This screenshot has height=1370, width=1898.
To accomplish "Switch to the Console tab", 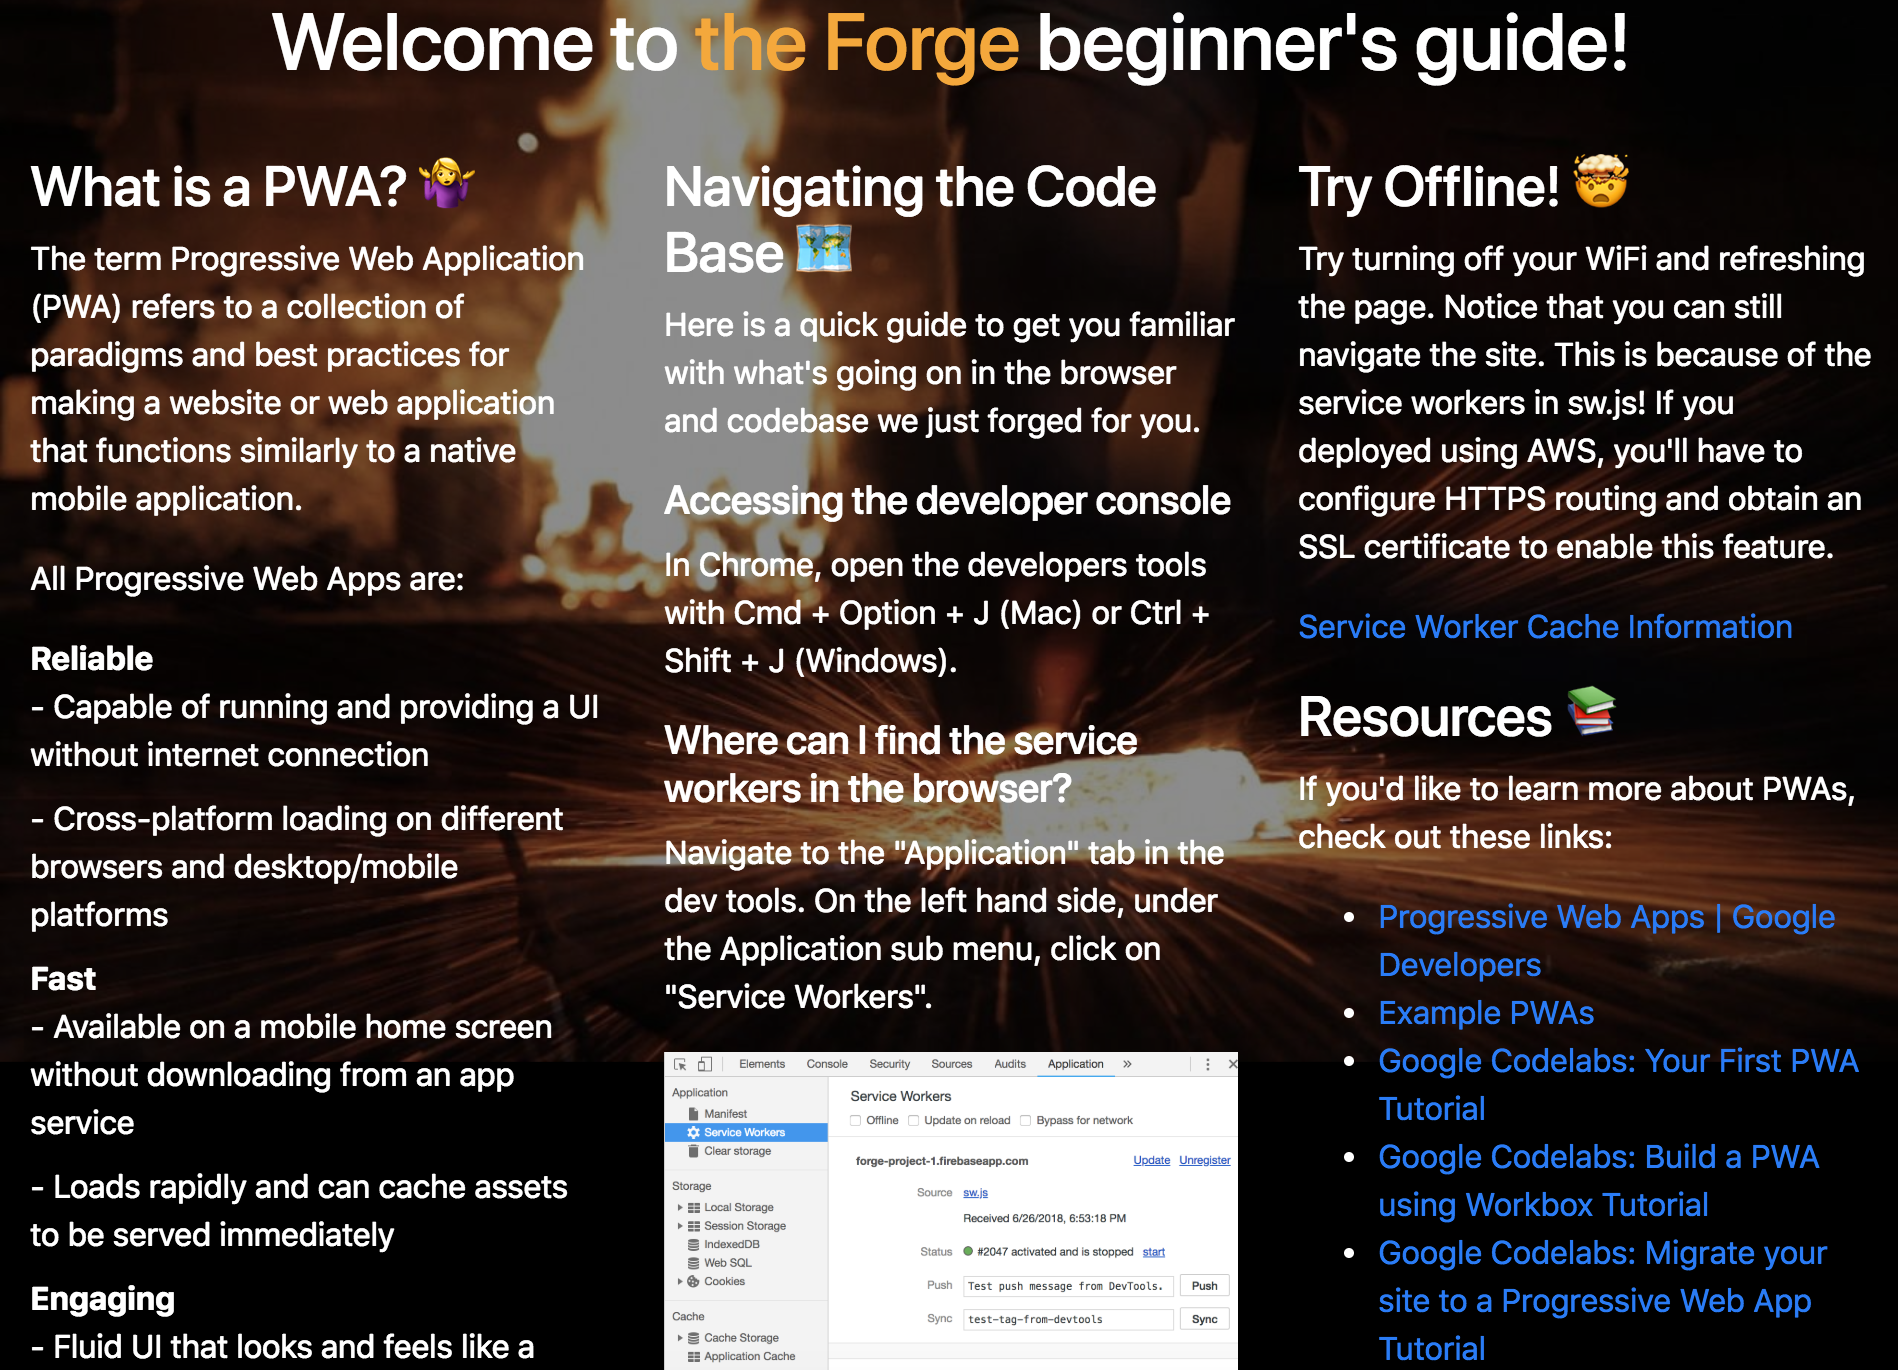I will click(x=827, y=1064).
